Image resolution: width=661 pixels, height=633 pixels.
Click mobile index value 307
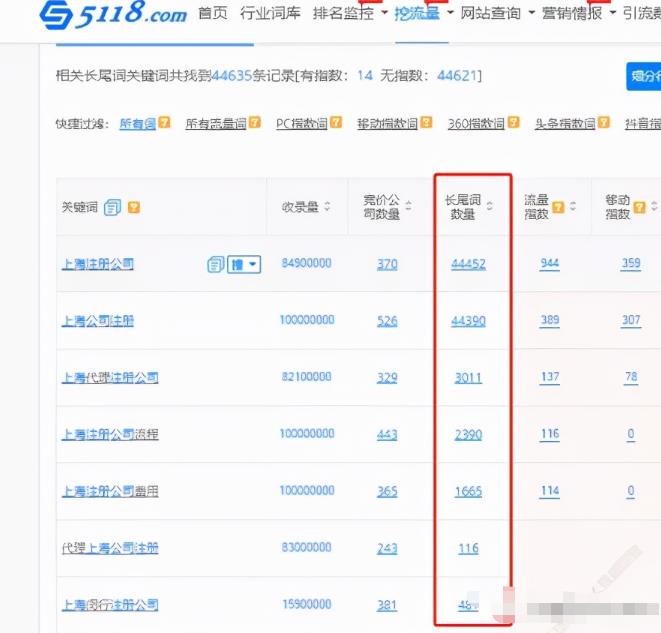[x=631, y=320]
